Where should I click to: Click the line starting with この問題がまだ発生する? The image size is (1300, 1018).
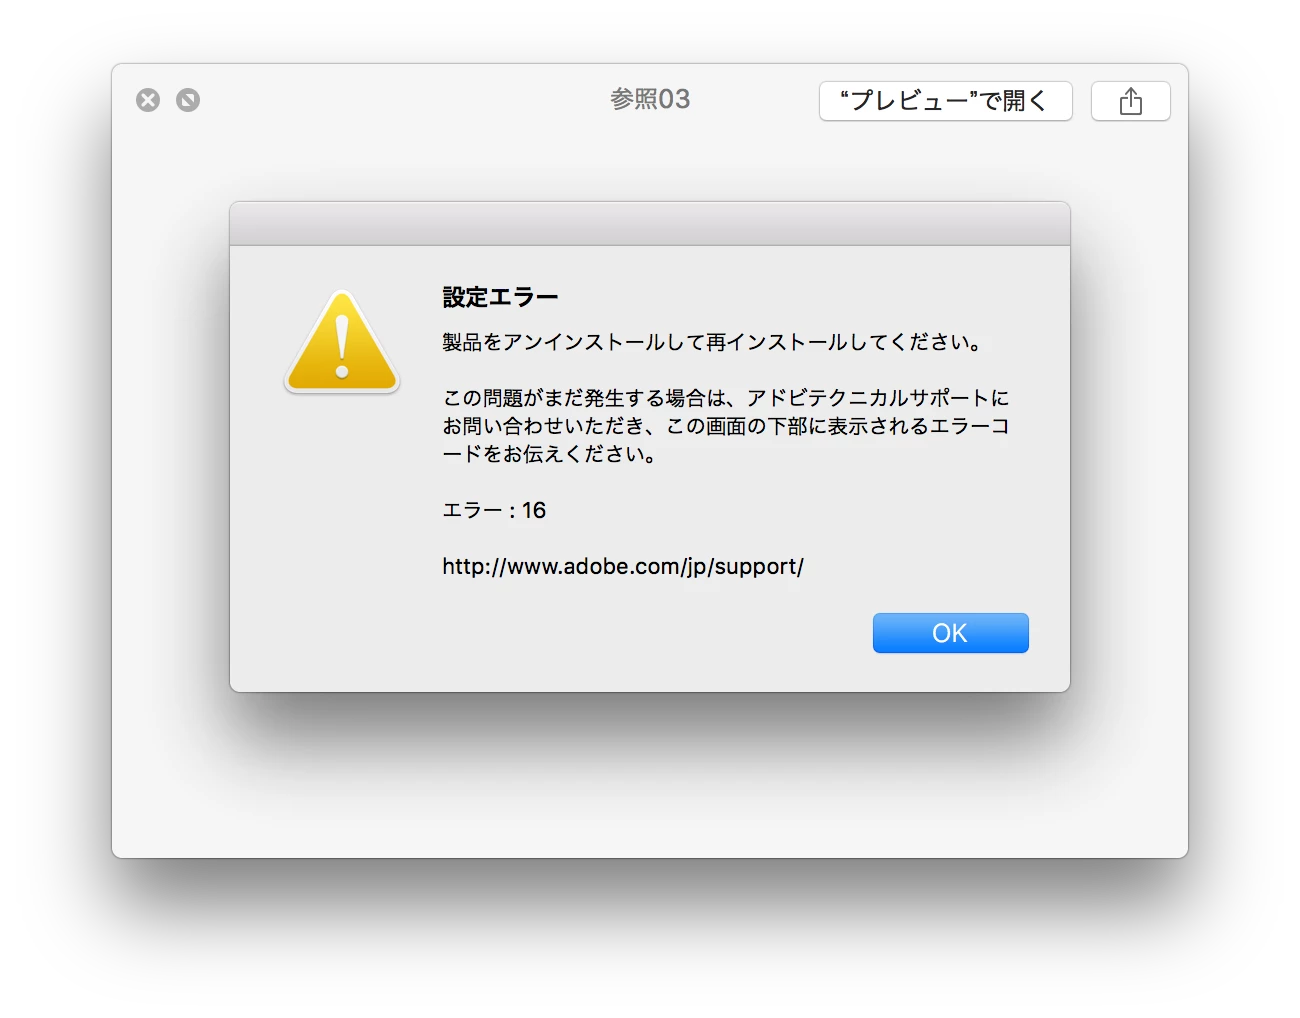click(x=726, y=398)
